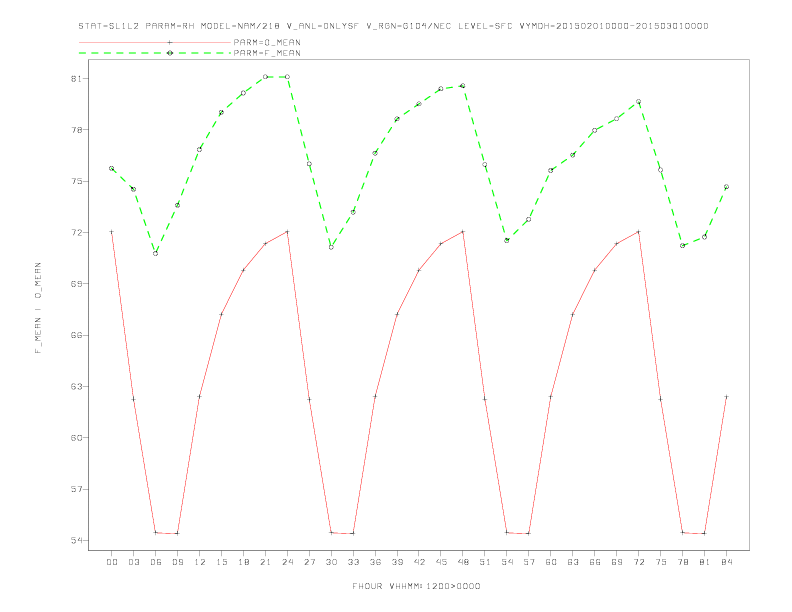Viewport: 792px width, 612px height.
Task: Select the red O_MEAN data point at hour 00
Action: tap(112, 232)
